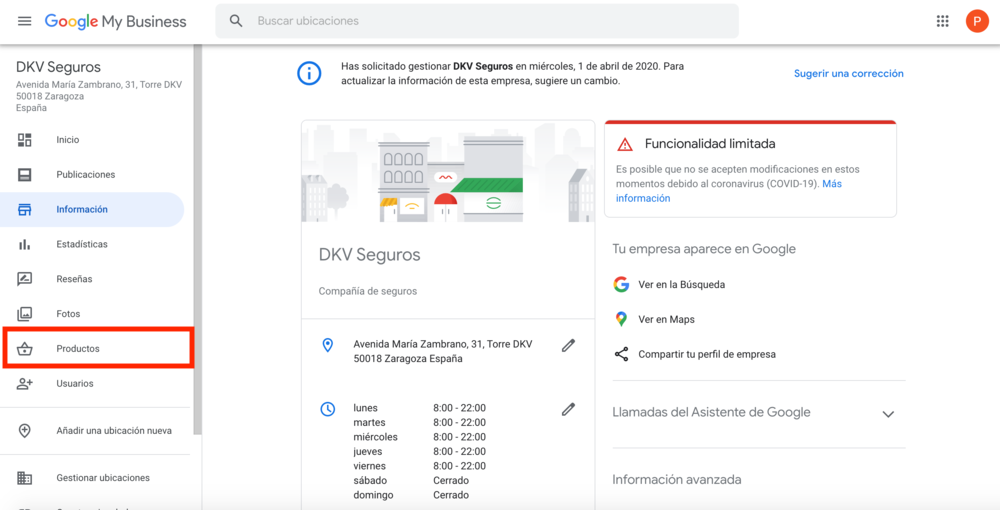Click the Usuarios add-person icon
This screenshot has width=1000, height=510.
point(24,384)
